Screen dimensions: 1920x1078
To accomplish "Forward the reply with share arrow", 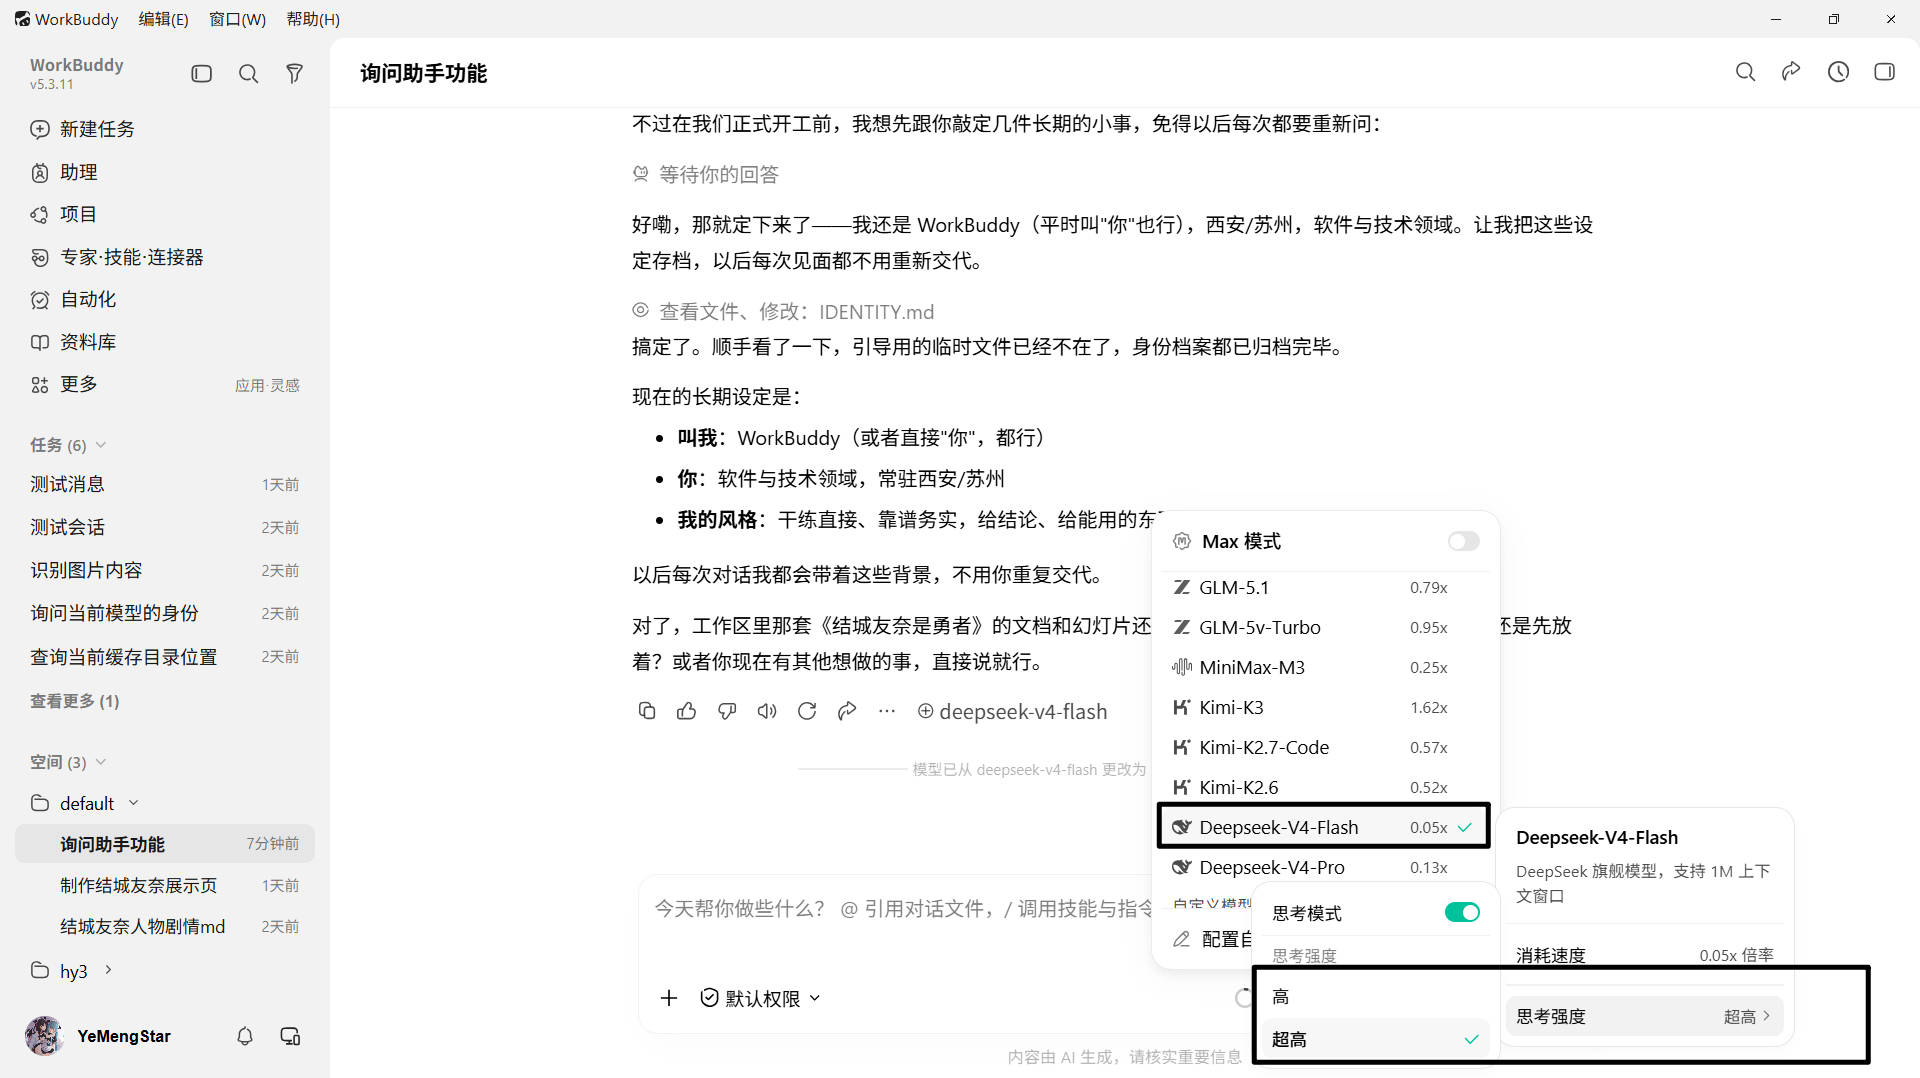I will [847, 711].
